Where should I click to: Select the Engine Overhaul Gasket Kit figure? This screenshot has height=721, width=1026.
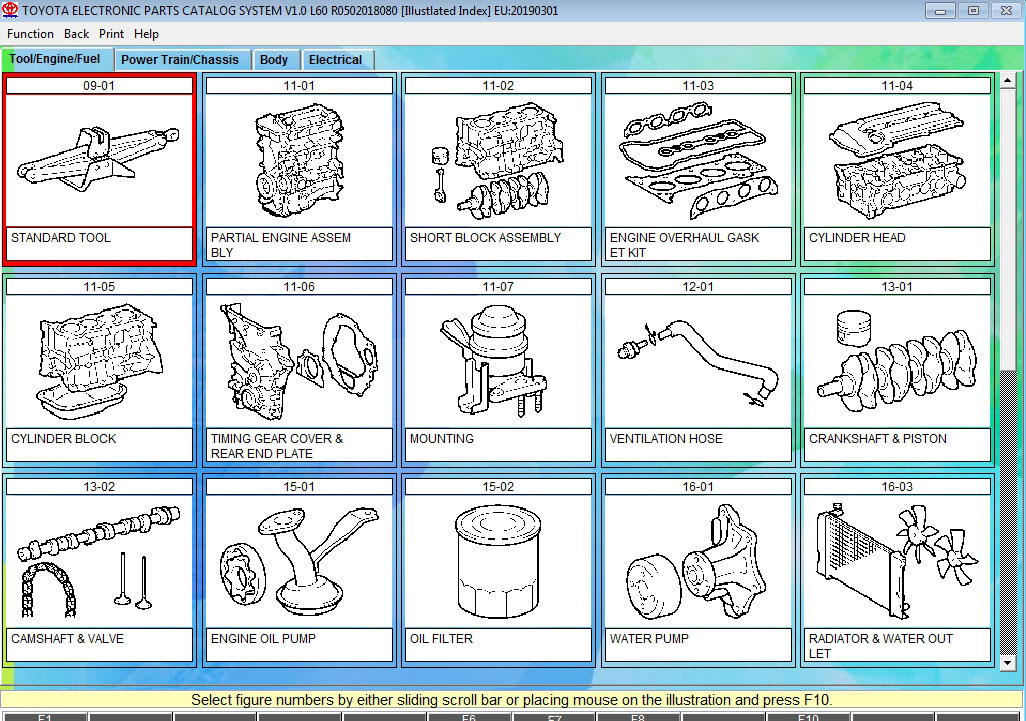click(x=698, y=160)
